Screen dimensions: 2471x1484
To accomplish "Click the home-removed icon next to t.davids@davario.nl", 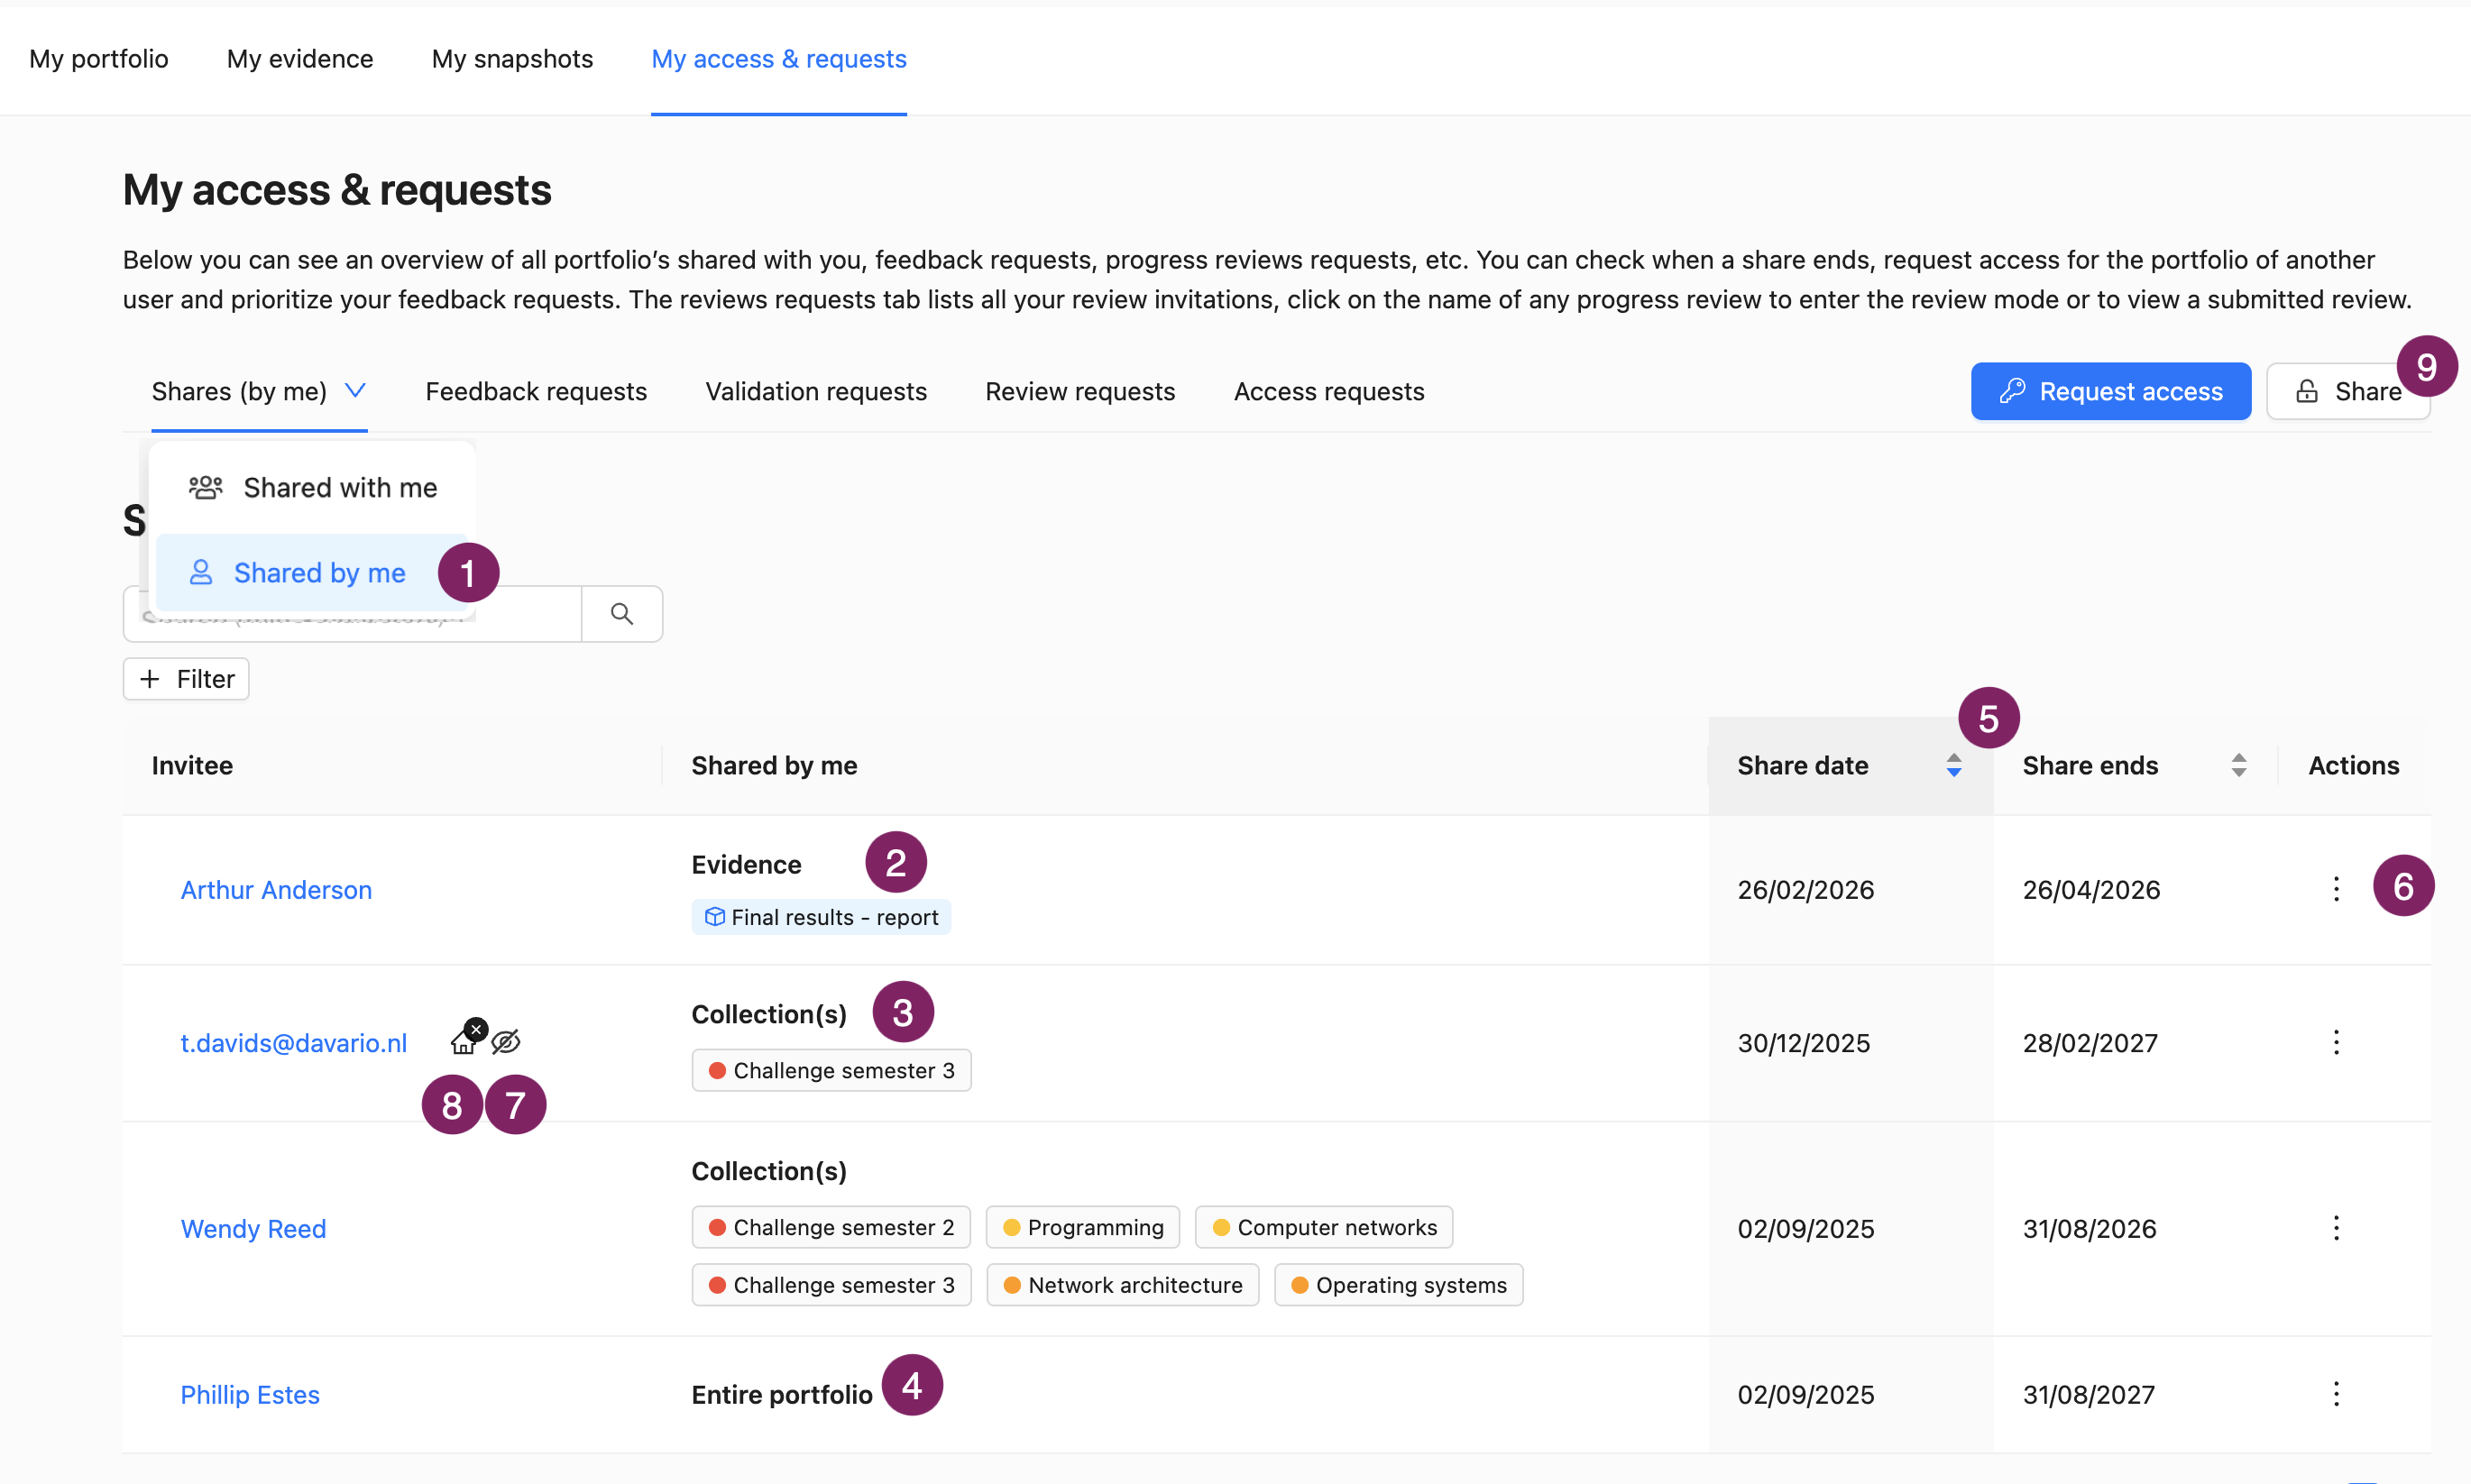I will tap(466, 1038).
